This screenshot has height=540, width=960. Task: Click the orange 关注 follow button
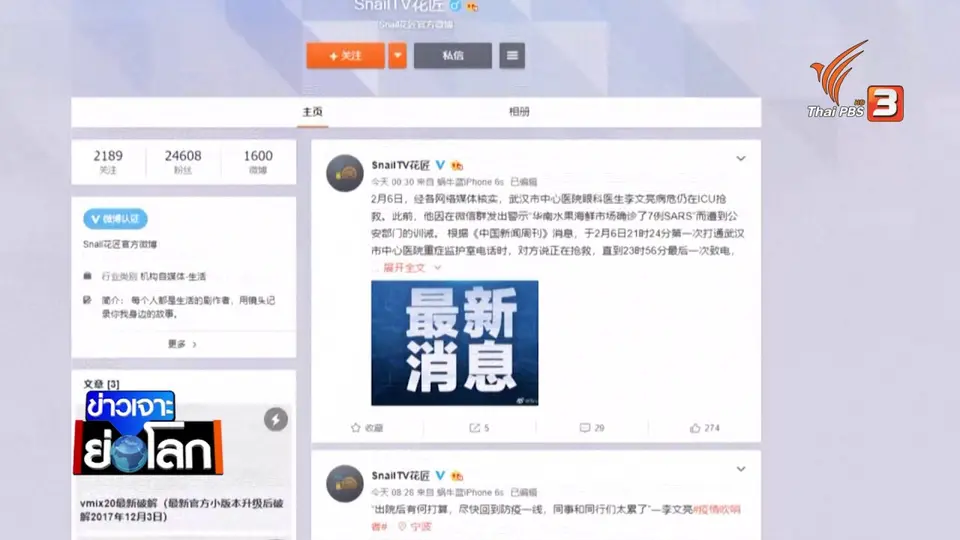click(345, 56)
